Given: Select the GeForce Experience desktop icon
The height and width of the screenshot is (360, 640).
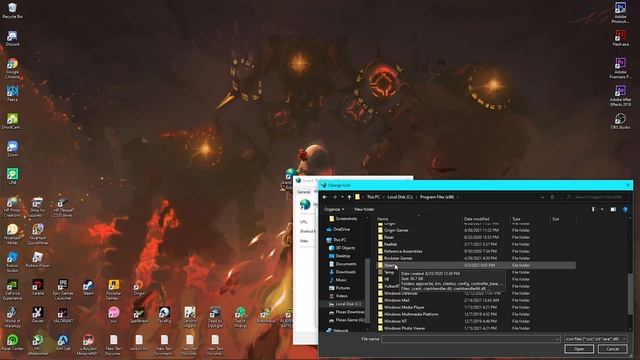Looking at the screenshot, I should (x=12, y=289).
